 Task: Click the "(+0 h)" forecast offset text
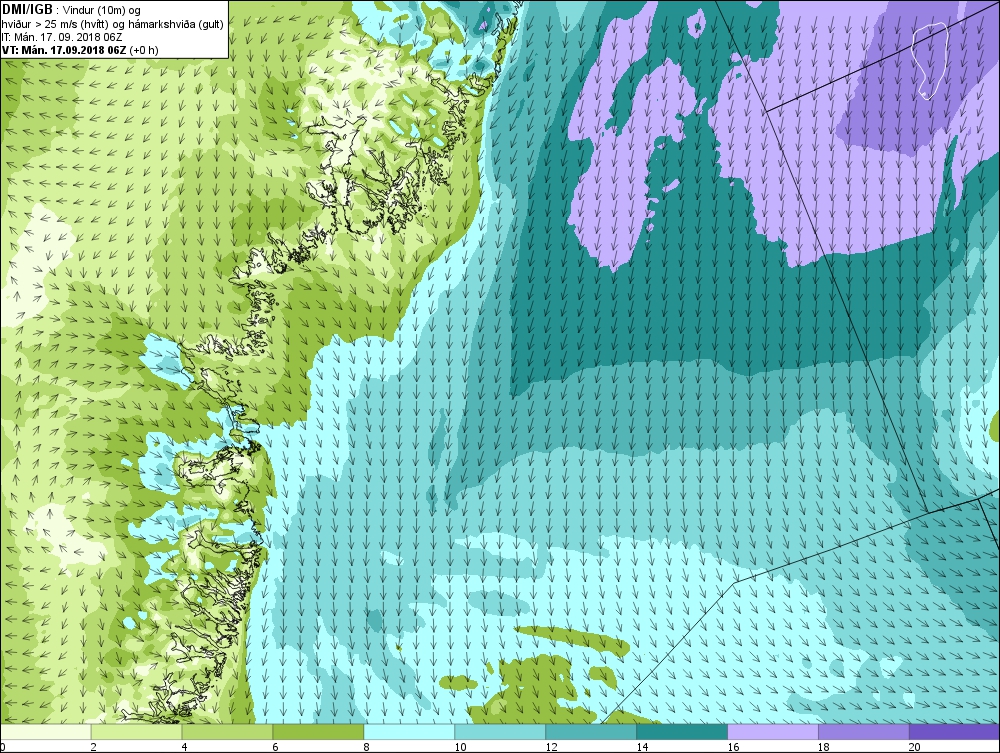point(144,50)
